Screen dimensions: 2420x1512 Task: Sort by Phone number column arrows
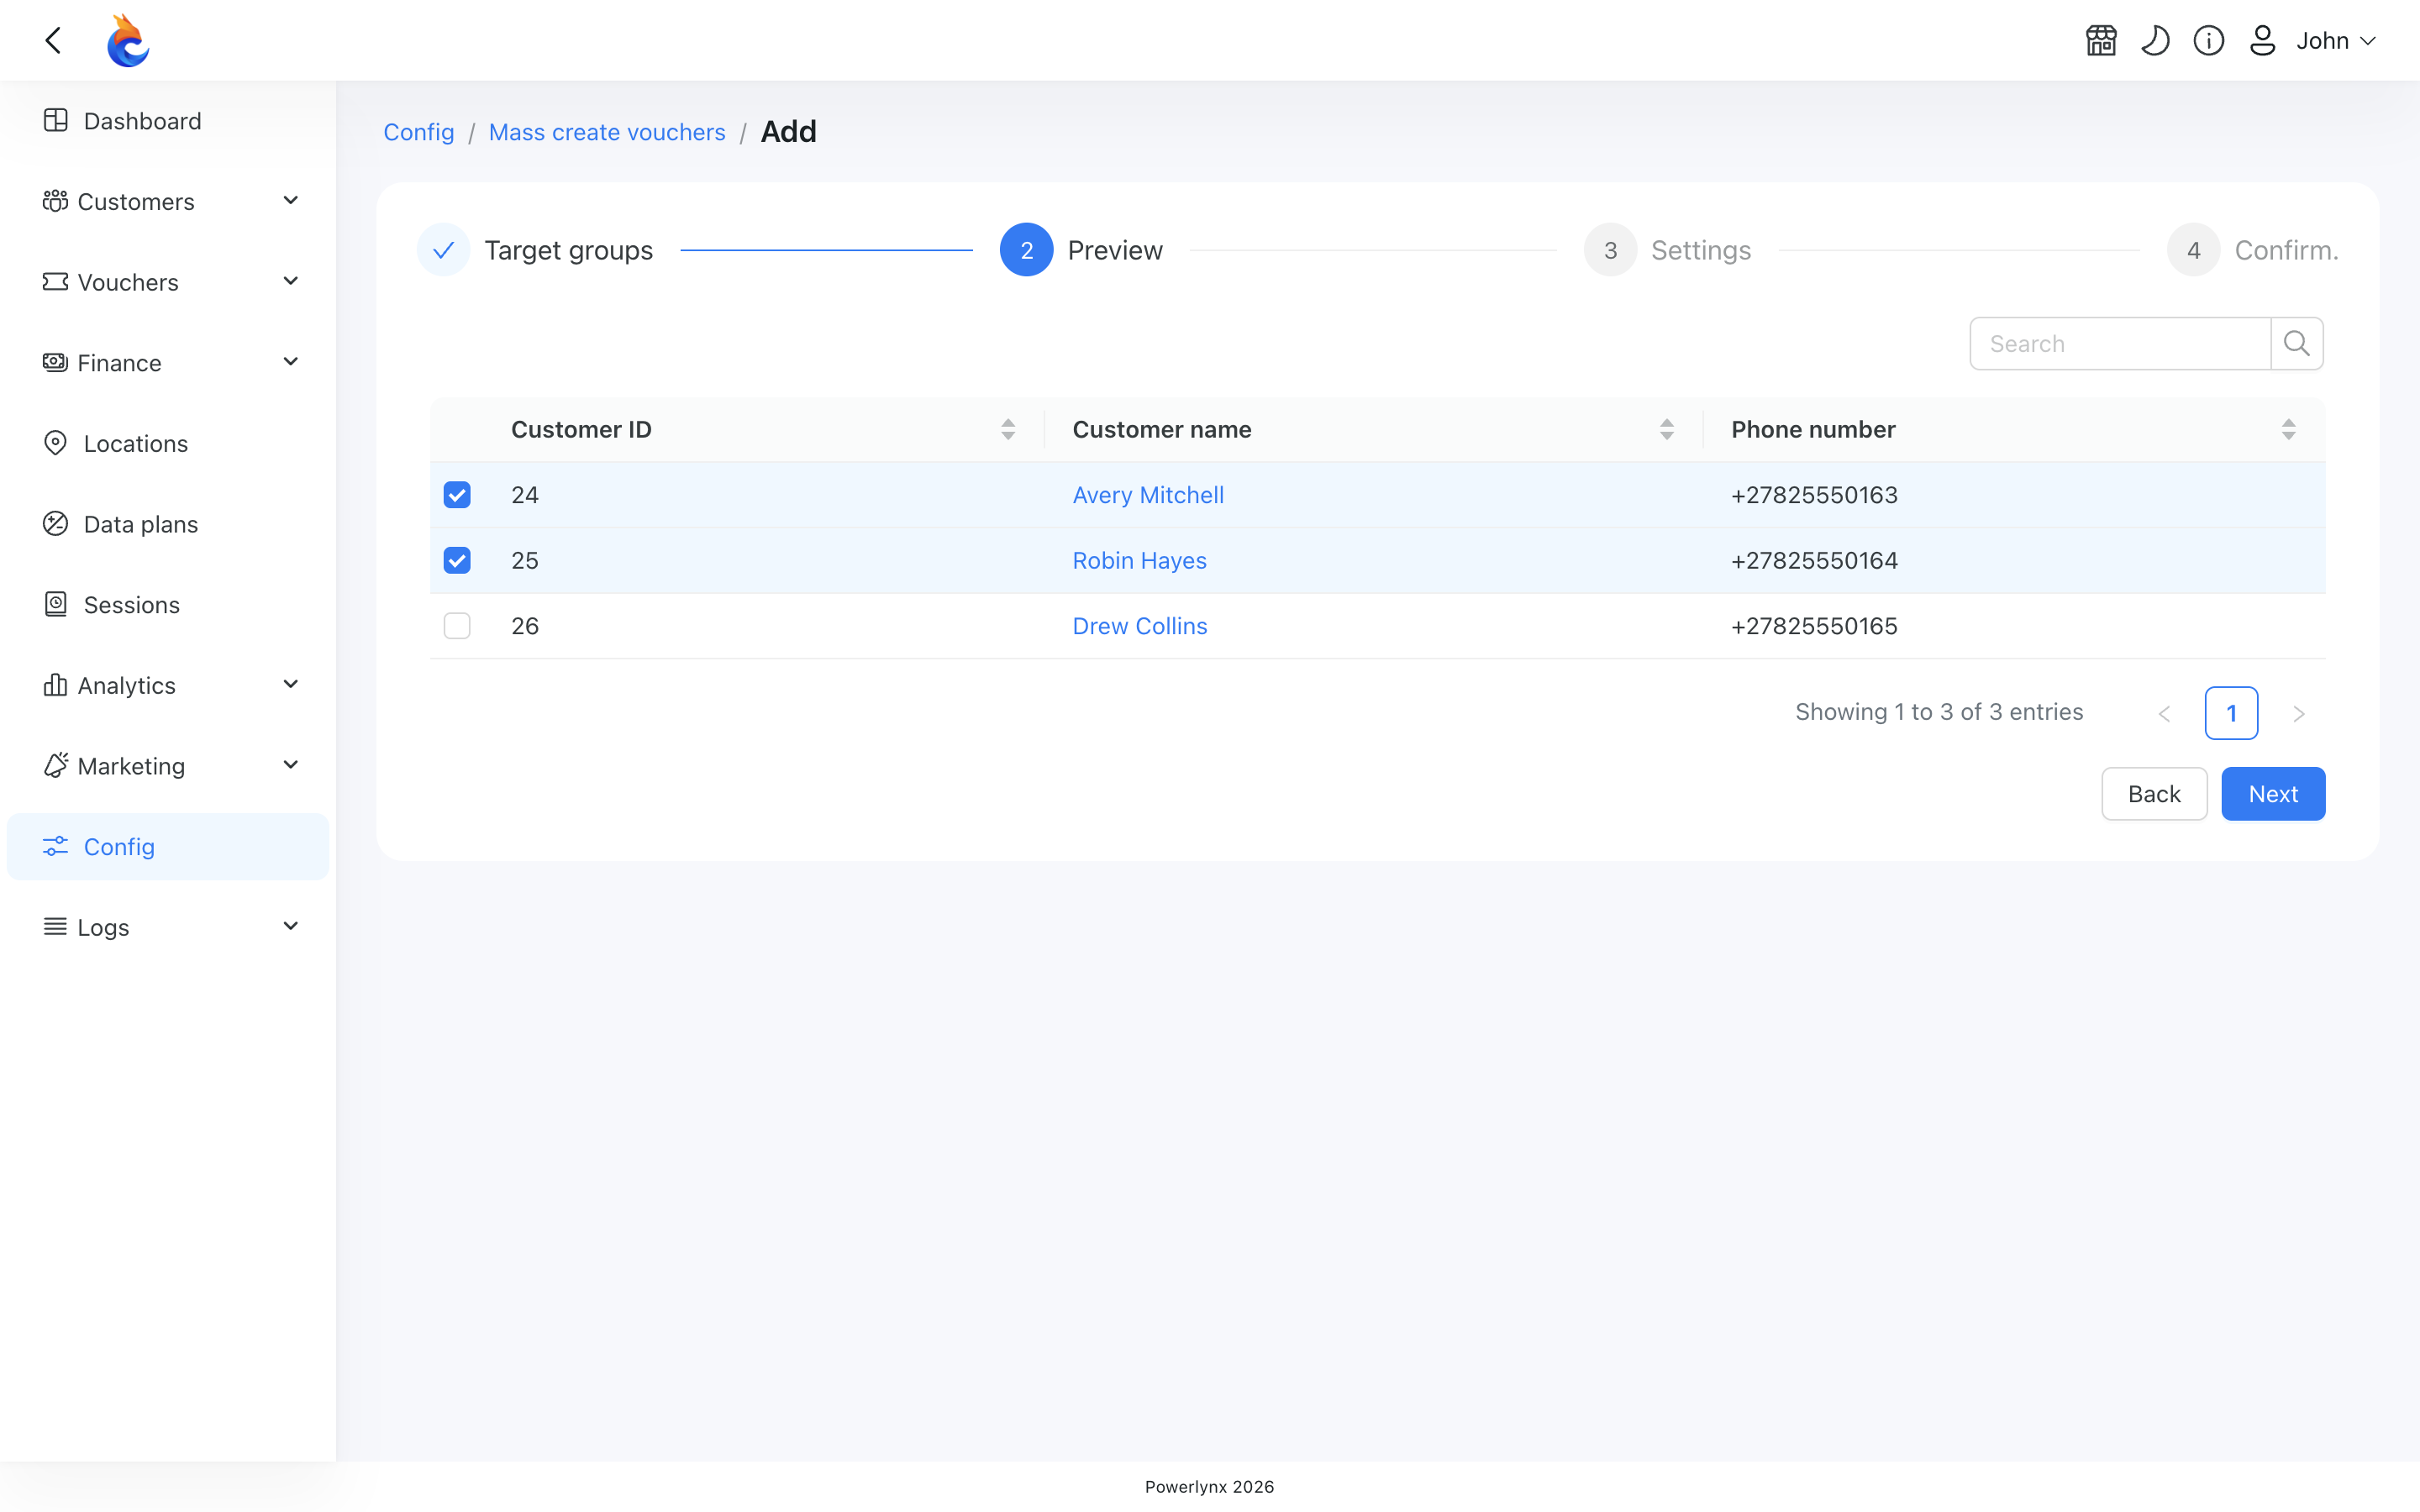[2289, 430]
